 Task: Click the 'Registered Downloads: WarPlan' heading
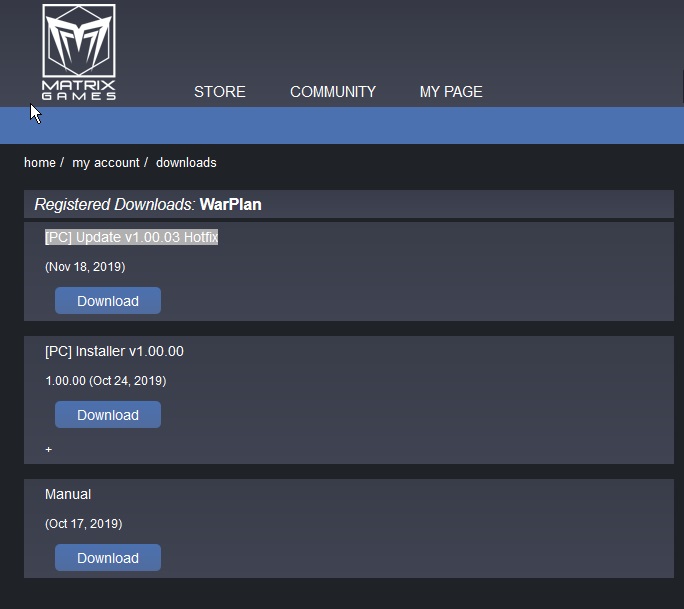tap(148, 204)
